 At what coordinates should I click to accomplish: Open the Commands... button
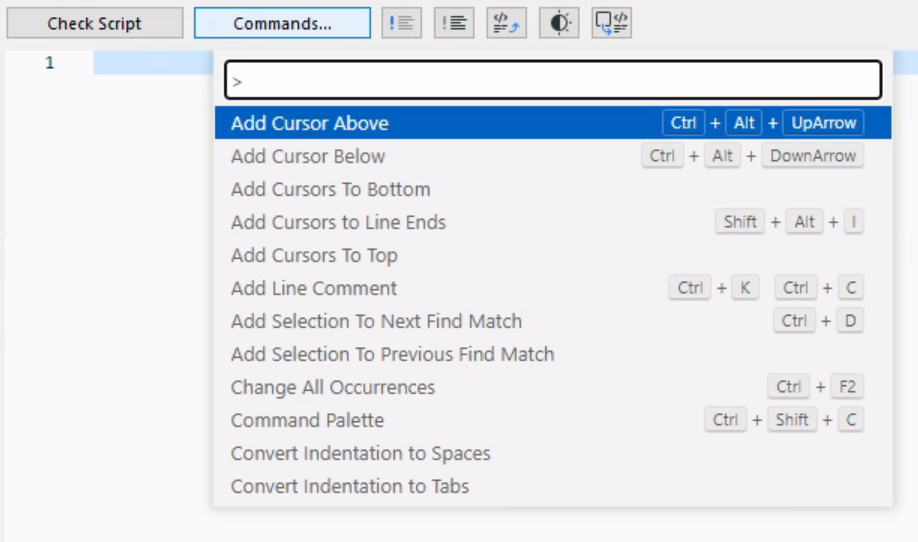[282, 23]
